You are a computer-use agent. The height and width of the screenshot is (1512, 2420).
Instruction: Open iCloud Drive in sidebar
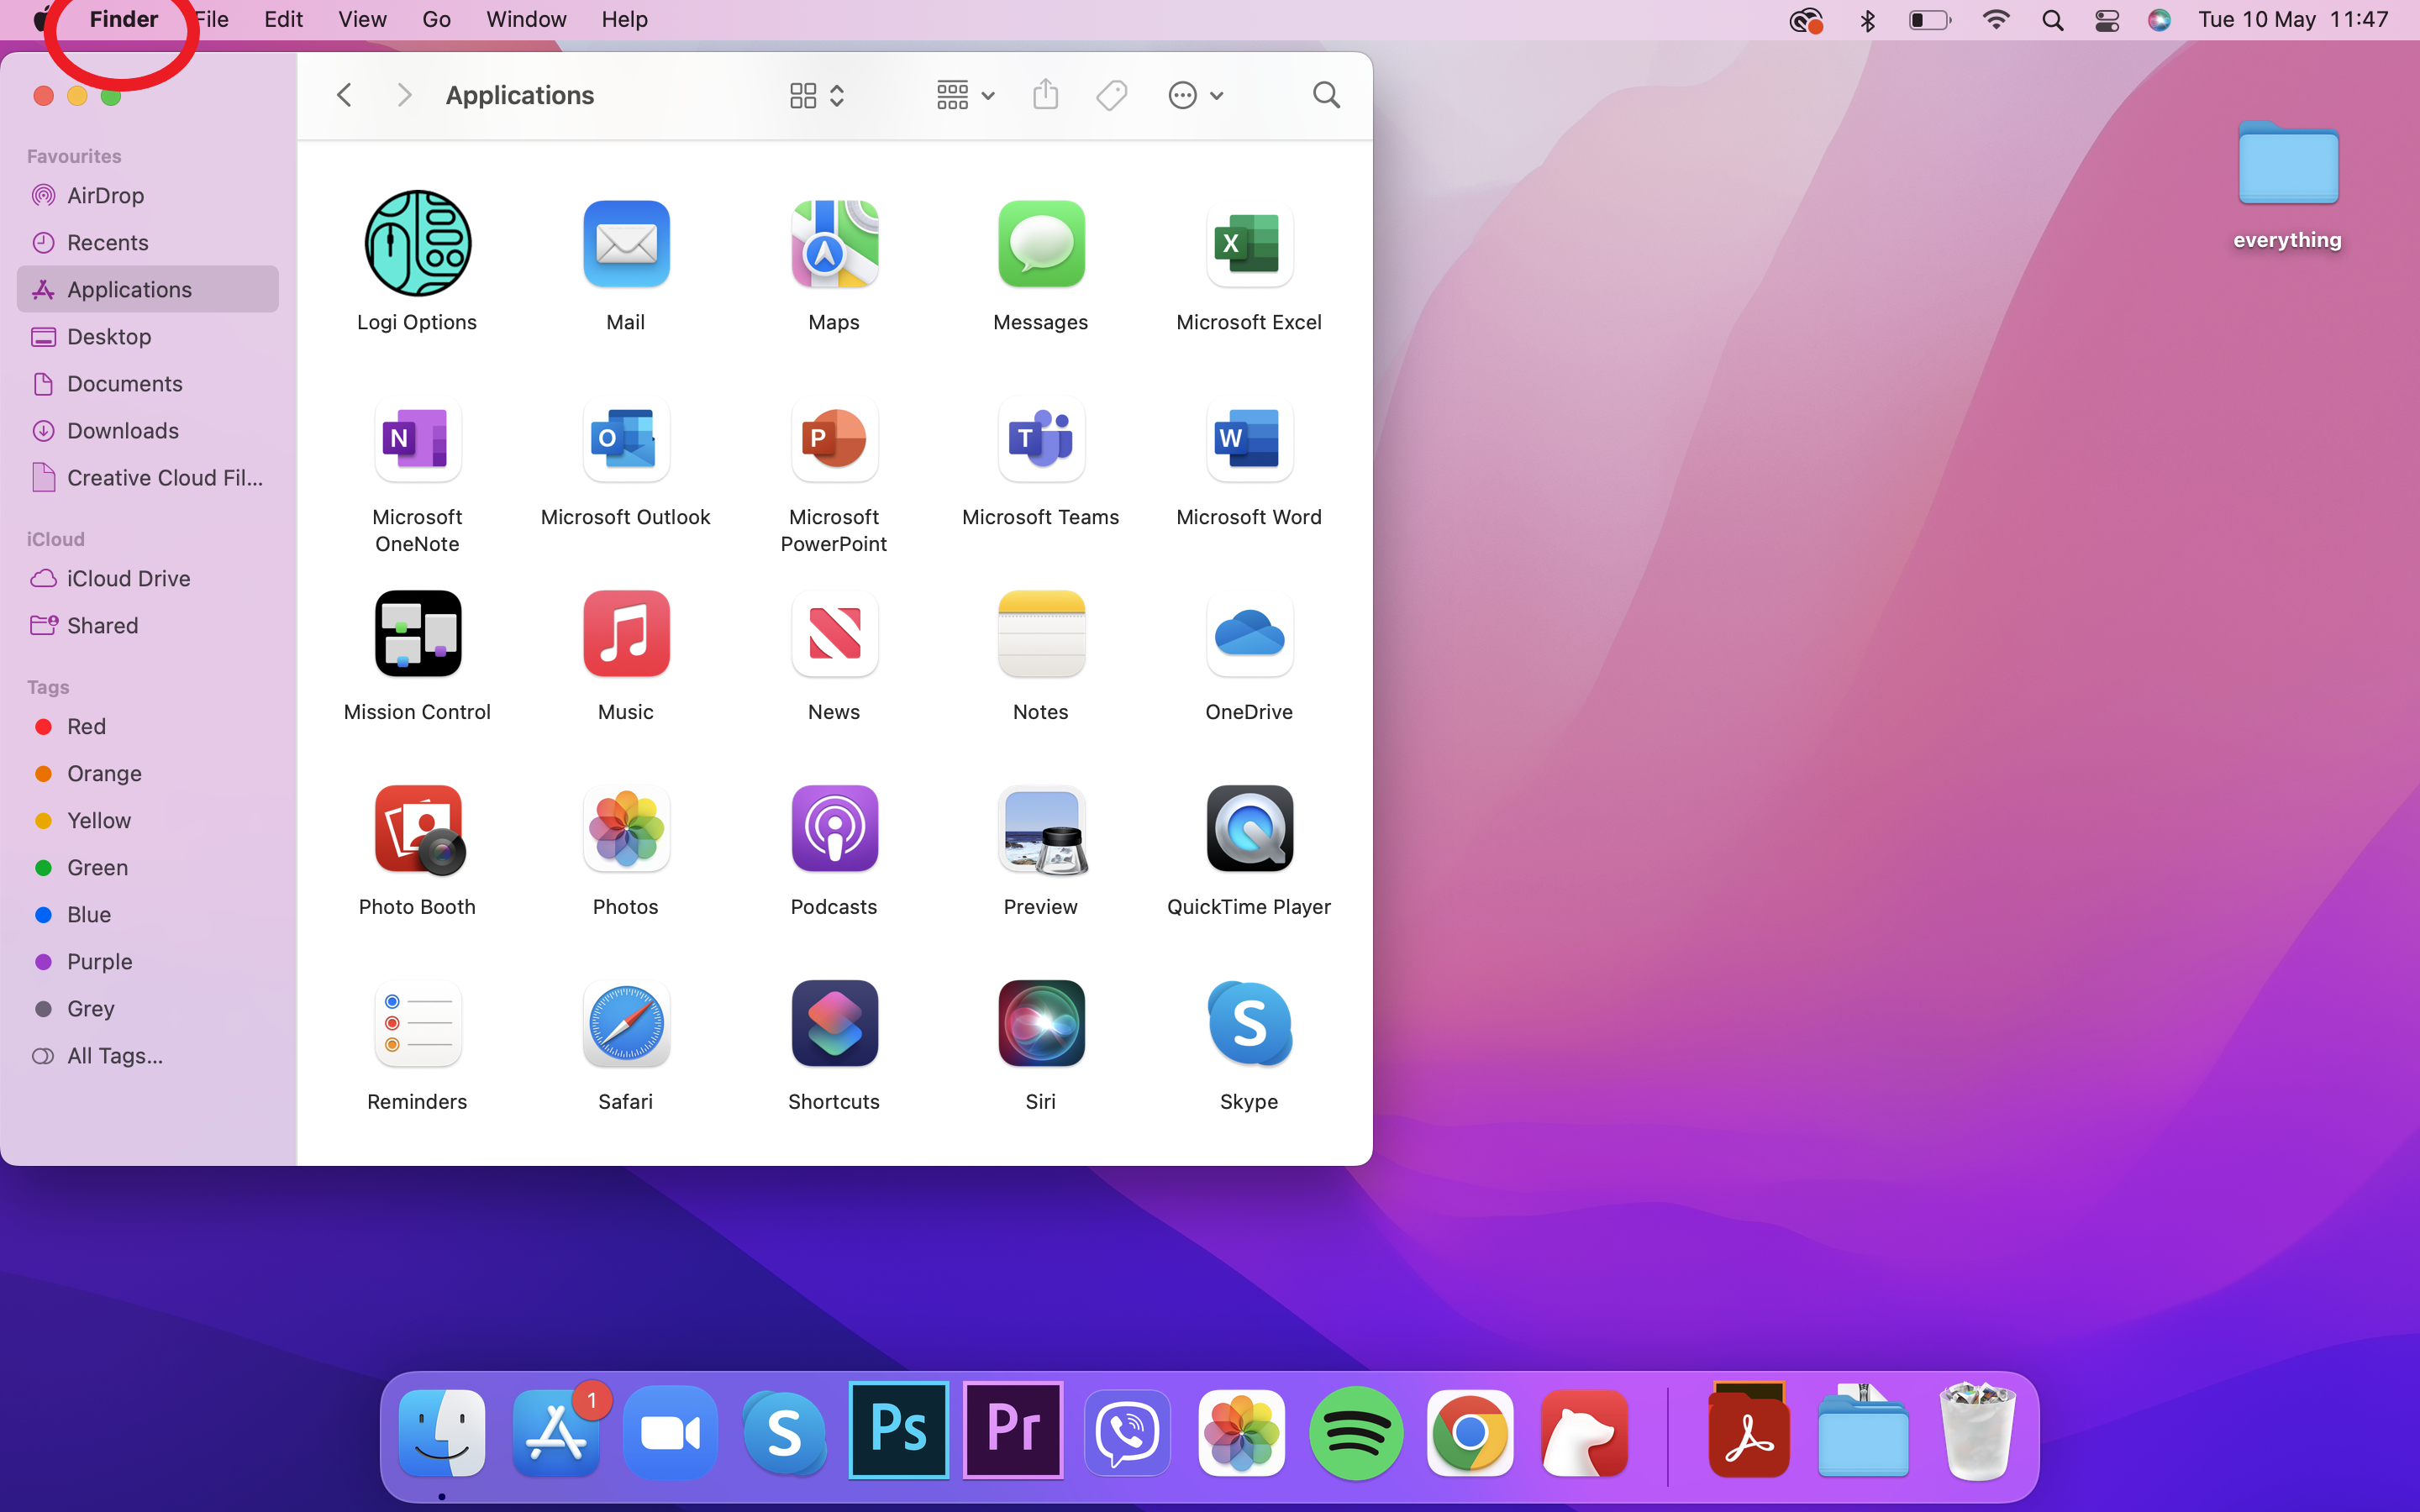[148, 578]
